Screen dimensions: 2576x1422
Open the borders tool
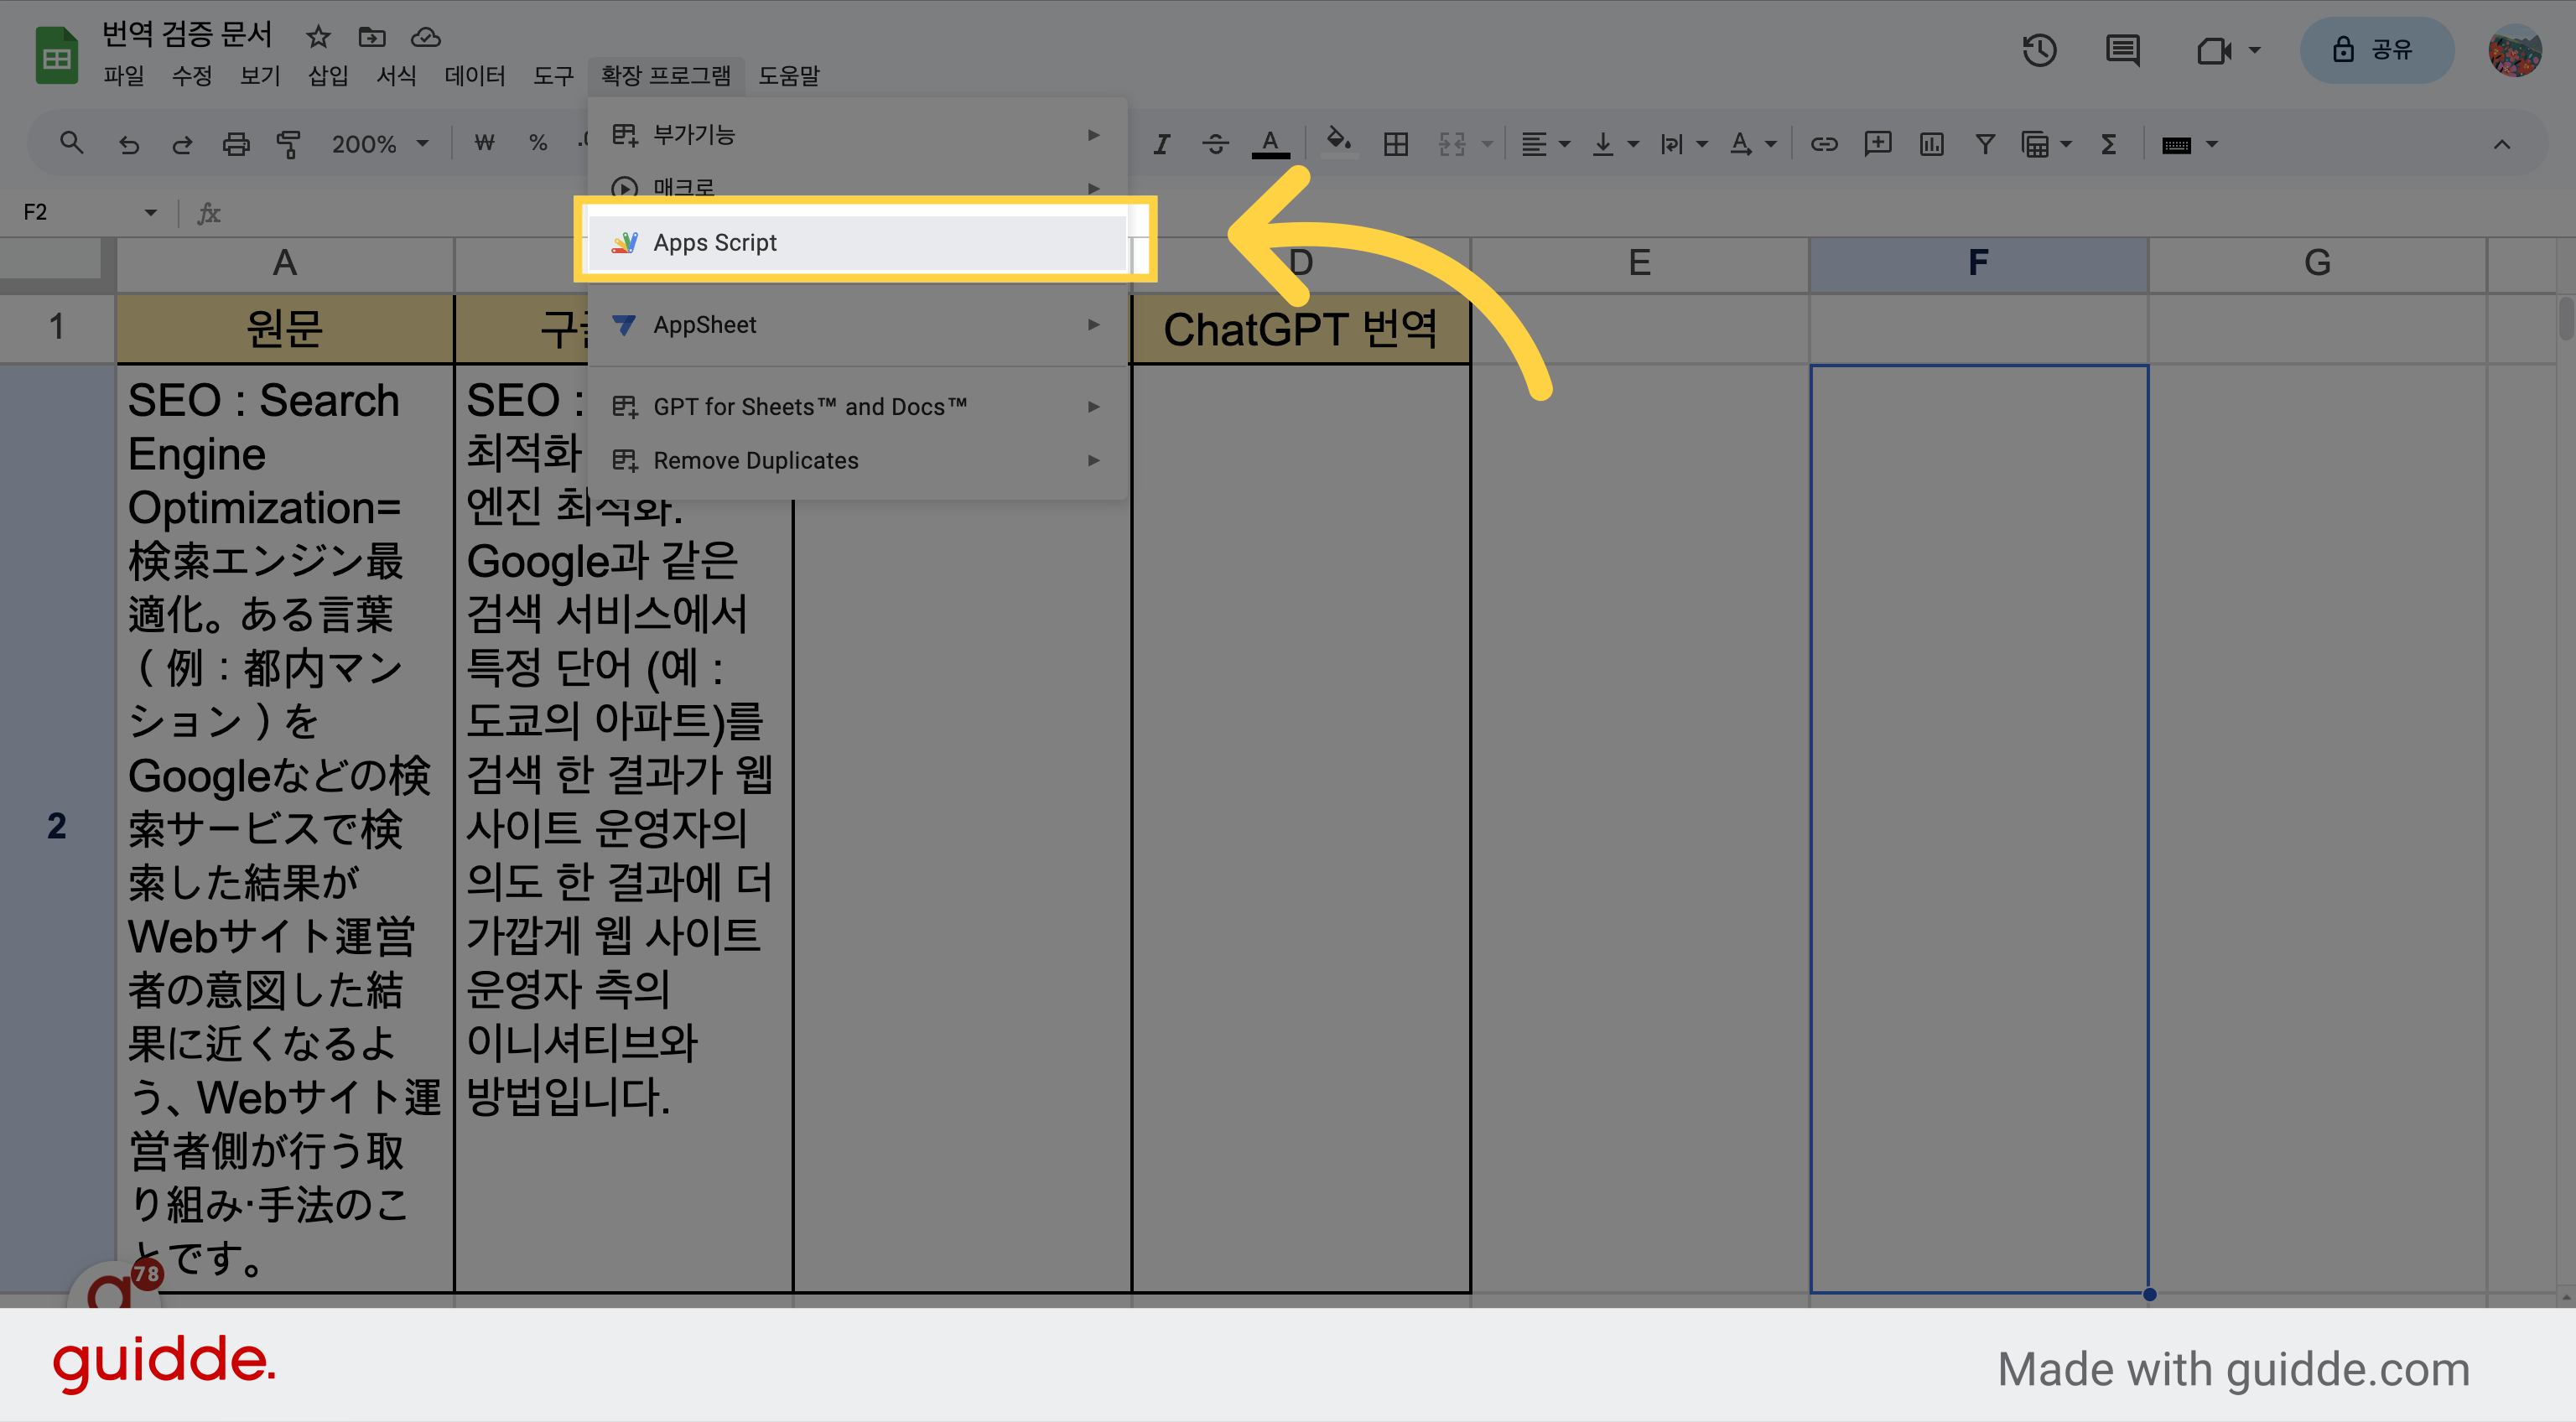click(1396, 144)
